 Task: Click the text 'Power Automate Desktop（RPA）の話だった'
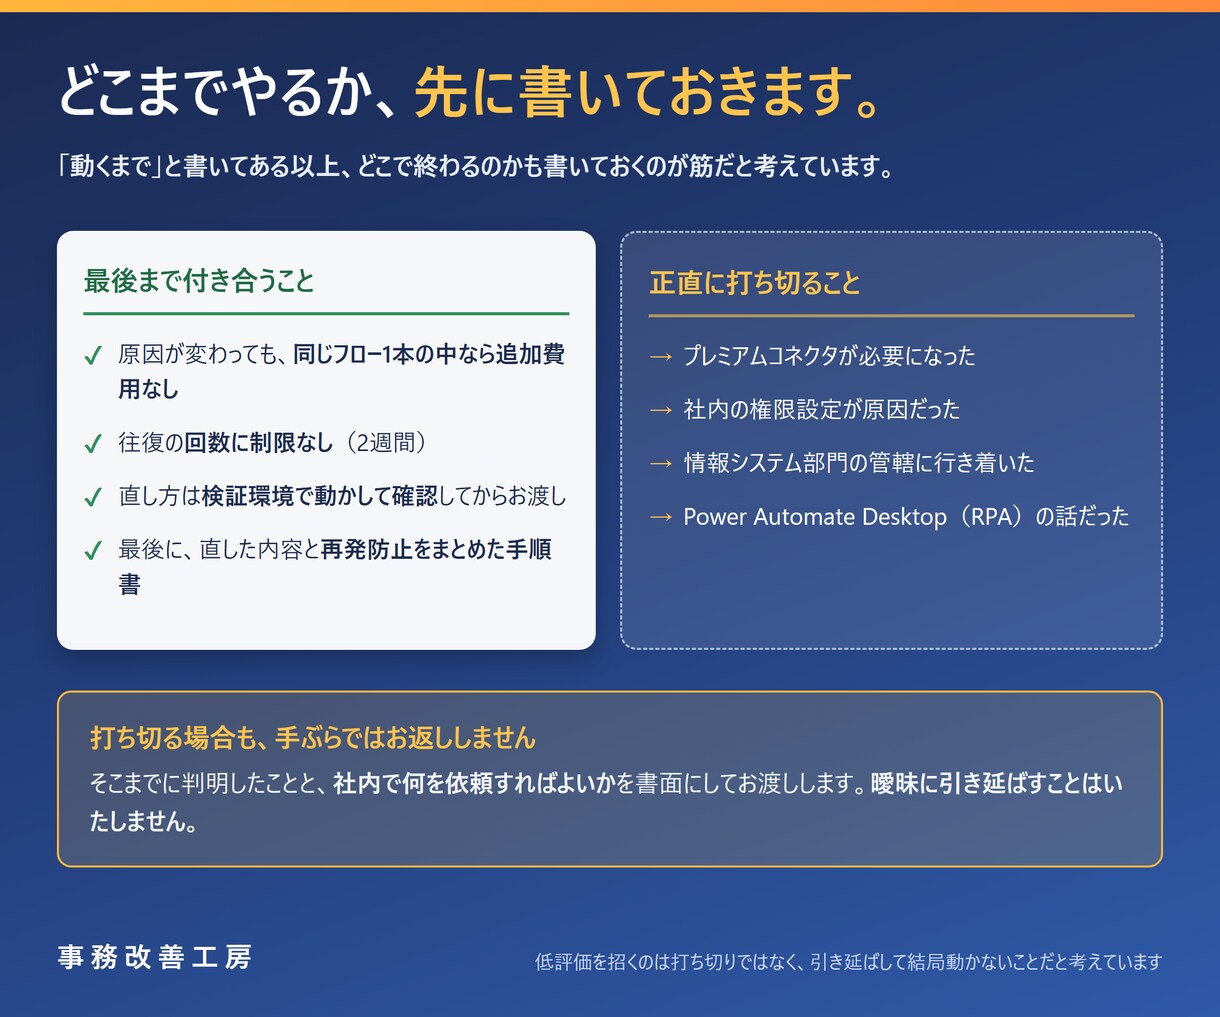pos(906,517)
